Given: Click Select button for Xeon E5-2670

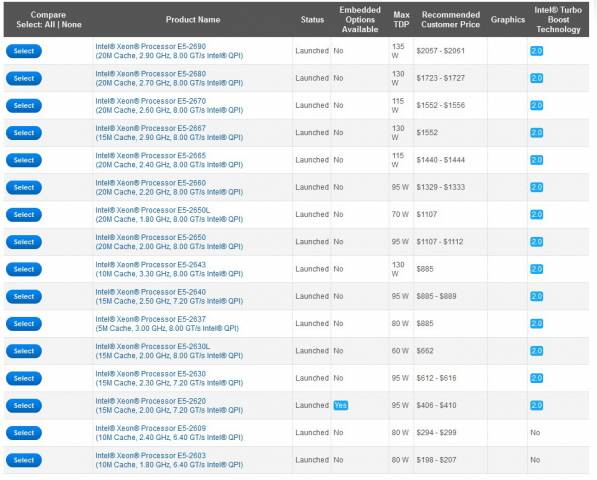Looking at the screenshot, I should tap(24, 105).
